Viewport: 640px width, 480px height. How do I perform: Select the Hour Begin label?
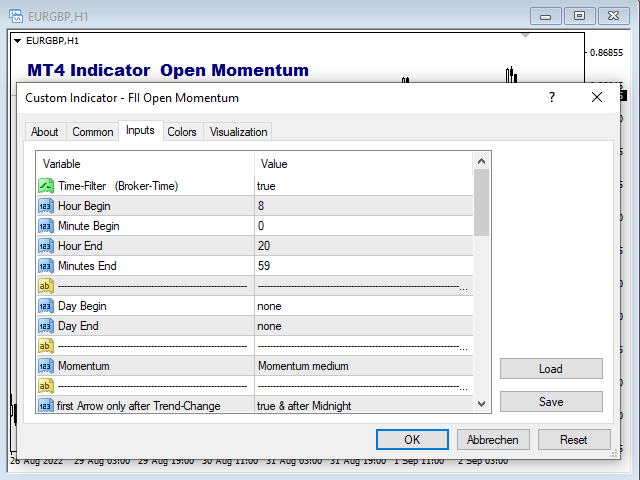tap(84, 206)
